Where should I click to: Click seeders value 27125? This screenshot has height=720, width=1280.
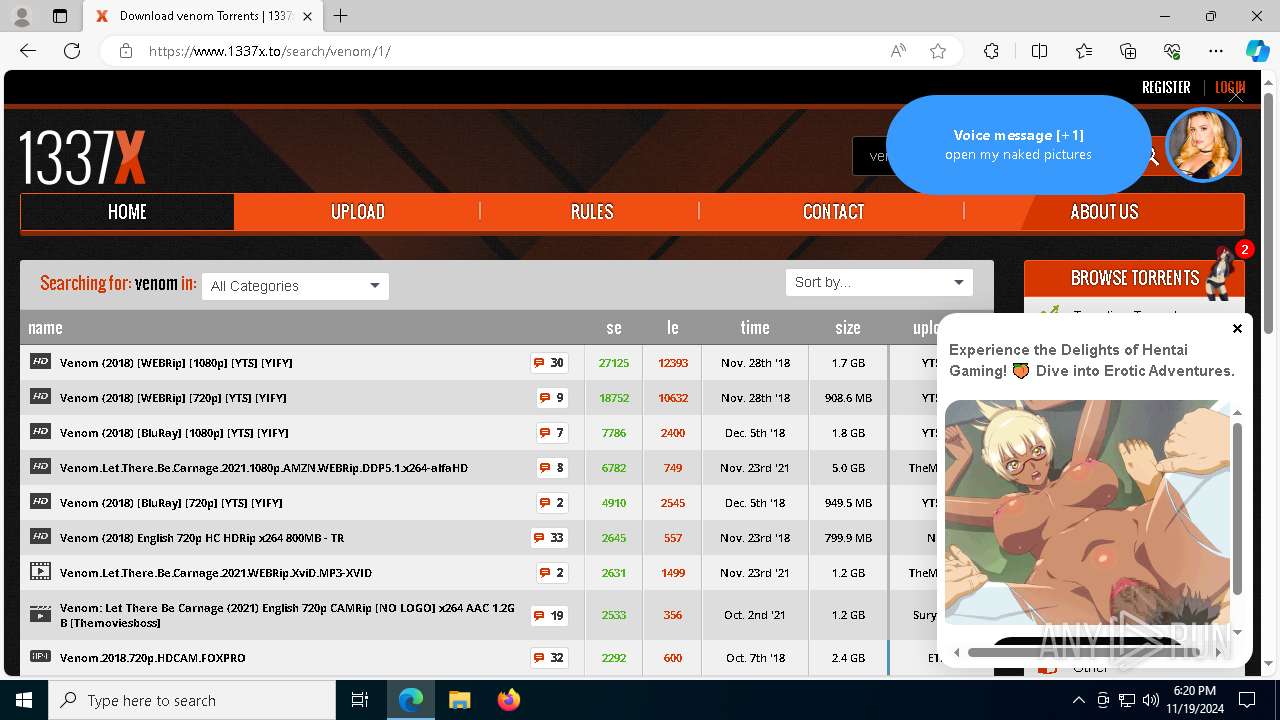(614, 363)
